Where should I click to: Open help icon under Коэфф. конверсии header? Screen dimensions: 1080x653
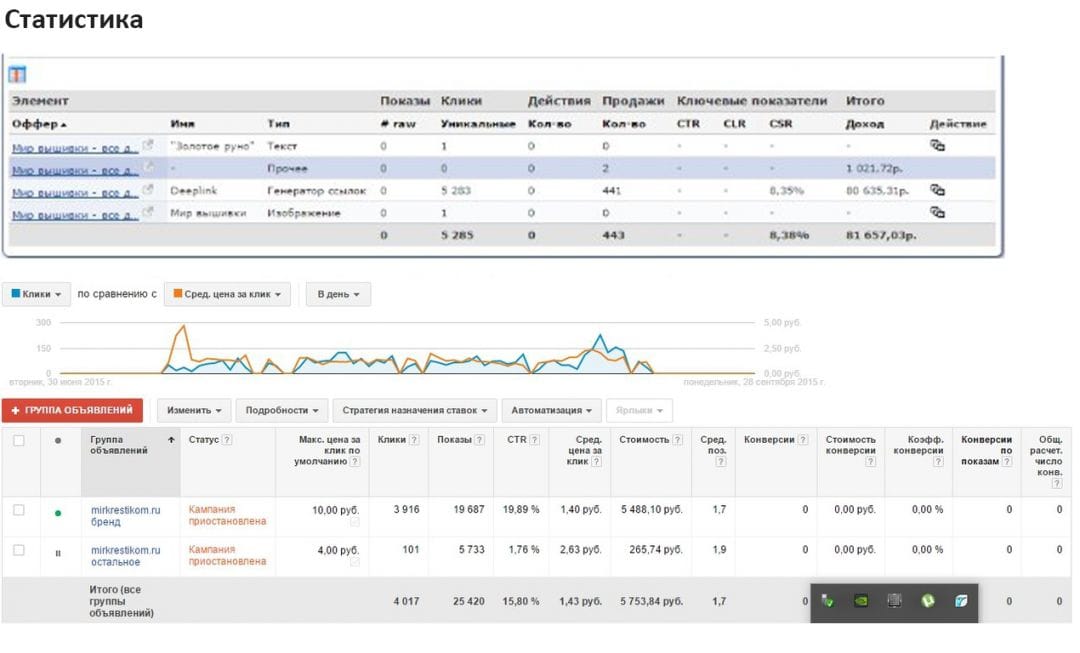point(938,462)
